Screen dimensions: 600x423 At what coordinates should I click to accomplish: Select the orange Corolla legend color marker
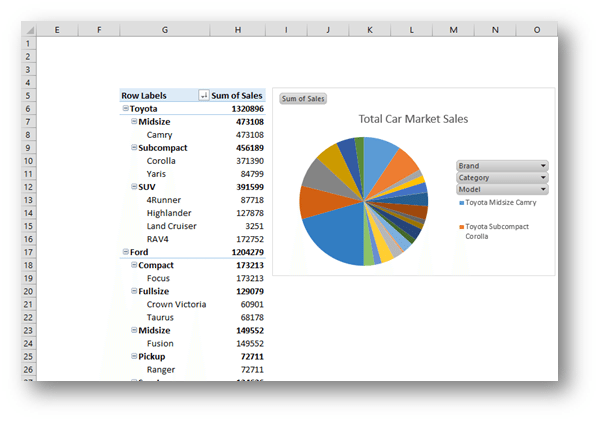(x=461, y=227)
